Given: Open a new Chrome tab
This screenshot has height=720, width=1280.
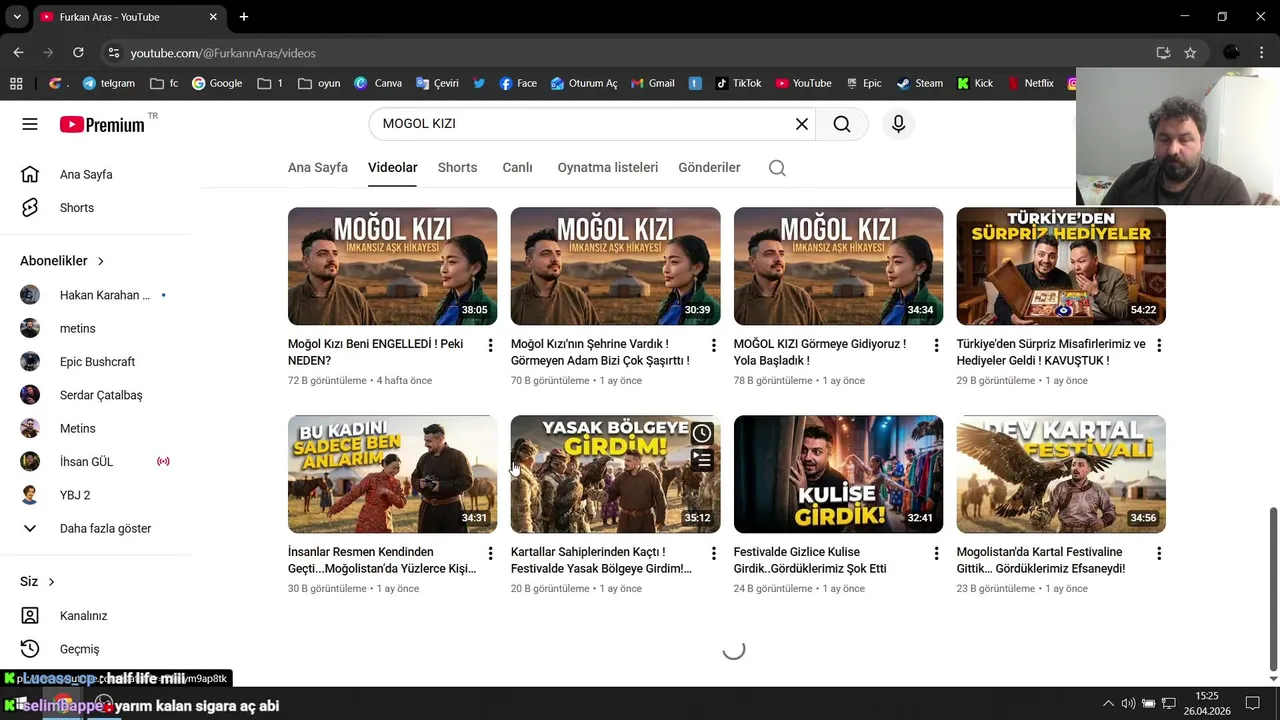Looking at the screenshot, I should point(244,17).
